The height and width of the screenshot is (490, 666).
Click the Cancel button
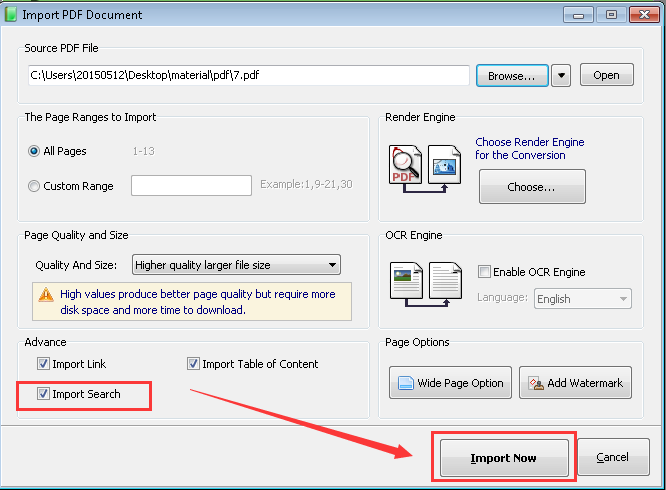613,457
